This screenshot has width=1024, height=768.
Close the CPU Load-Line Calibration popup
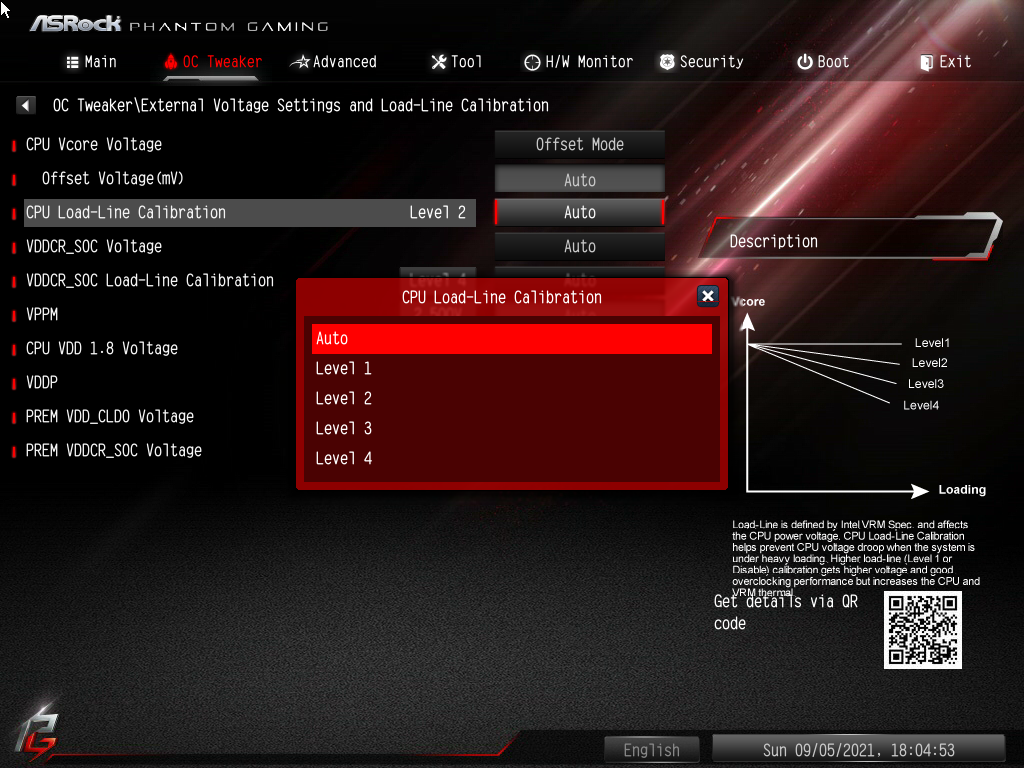707,296
